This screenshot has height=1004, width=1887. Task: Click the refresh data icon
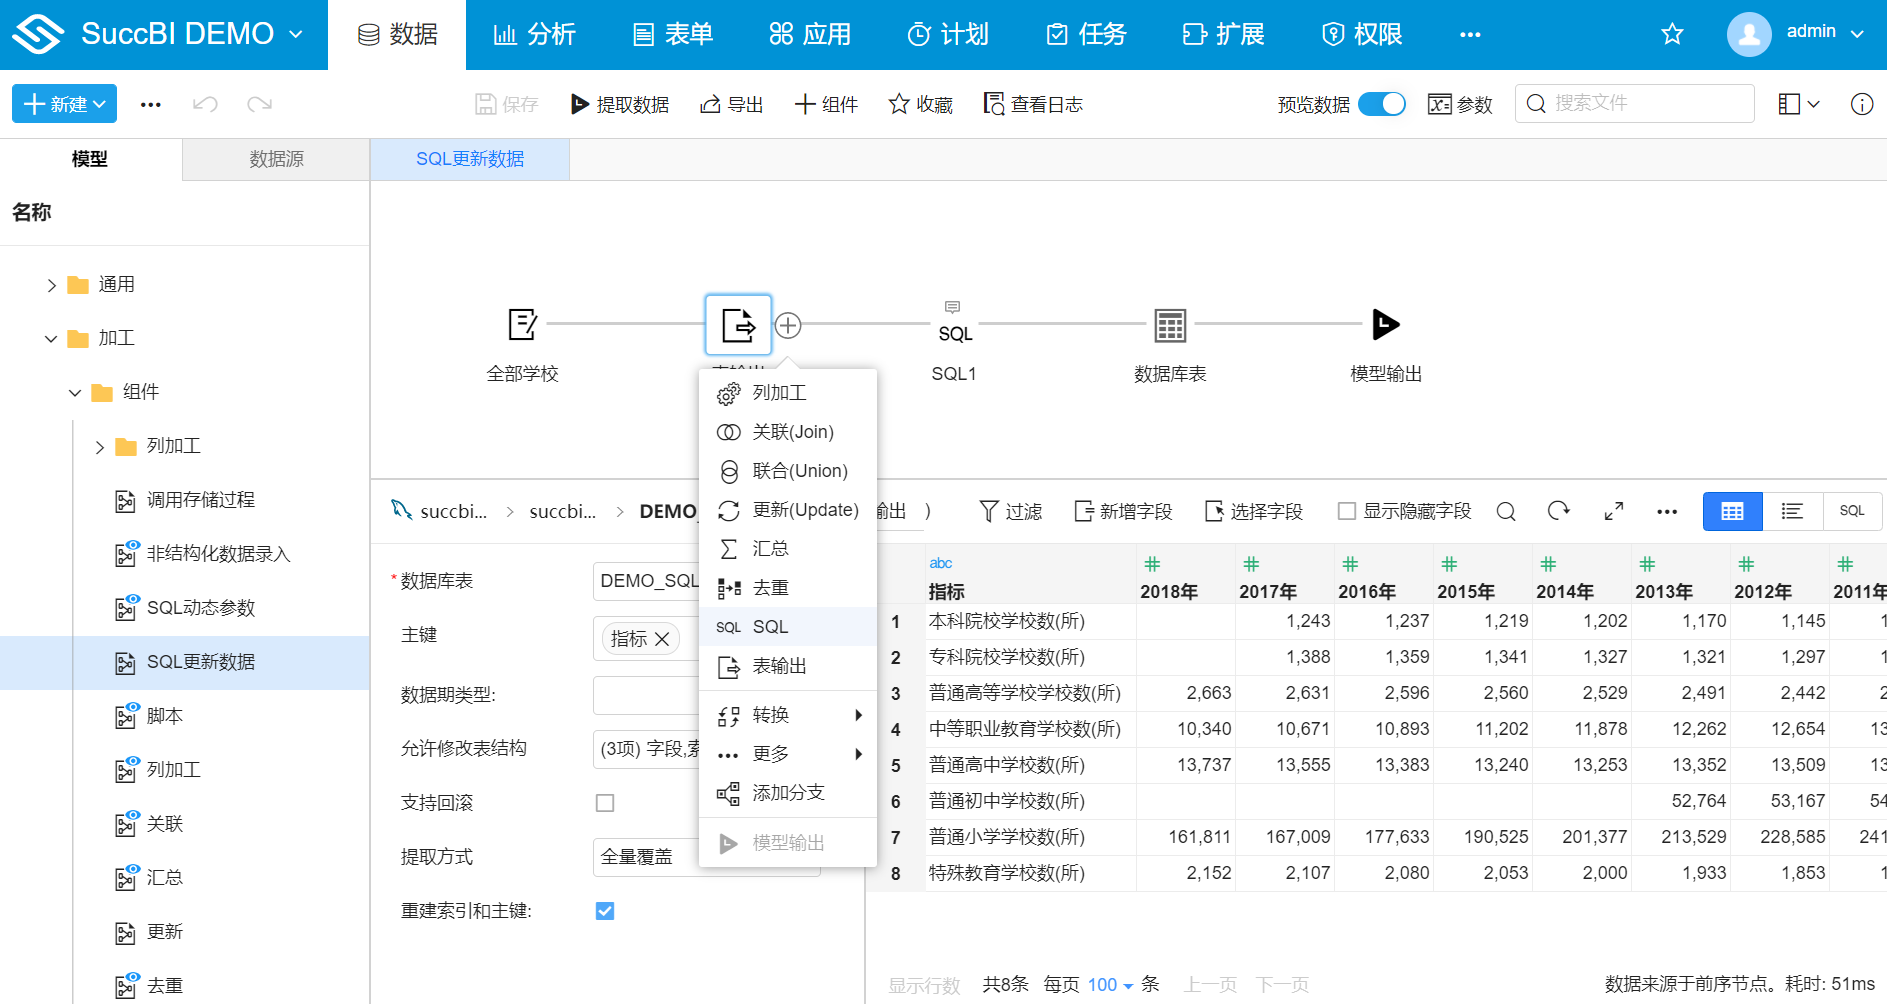click(1558, 511)
